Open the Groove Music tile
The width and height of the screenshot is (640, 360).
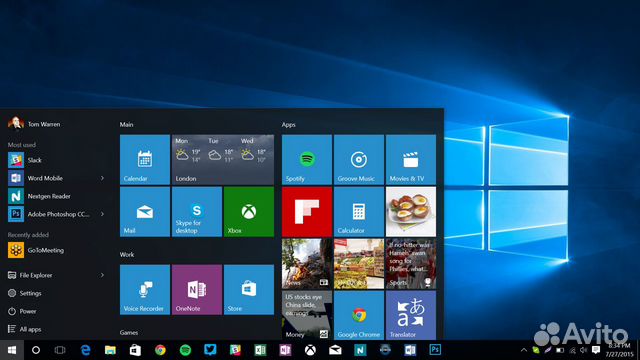coord(359,160)
